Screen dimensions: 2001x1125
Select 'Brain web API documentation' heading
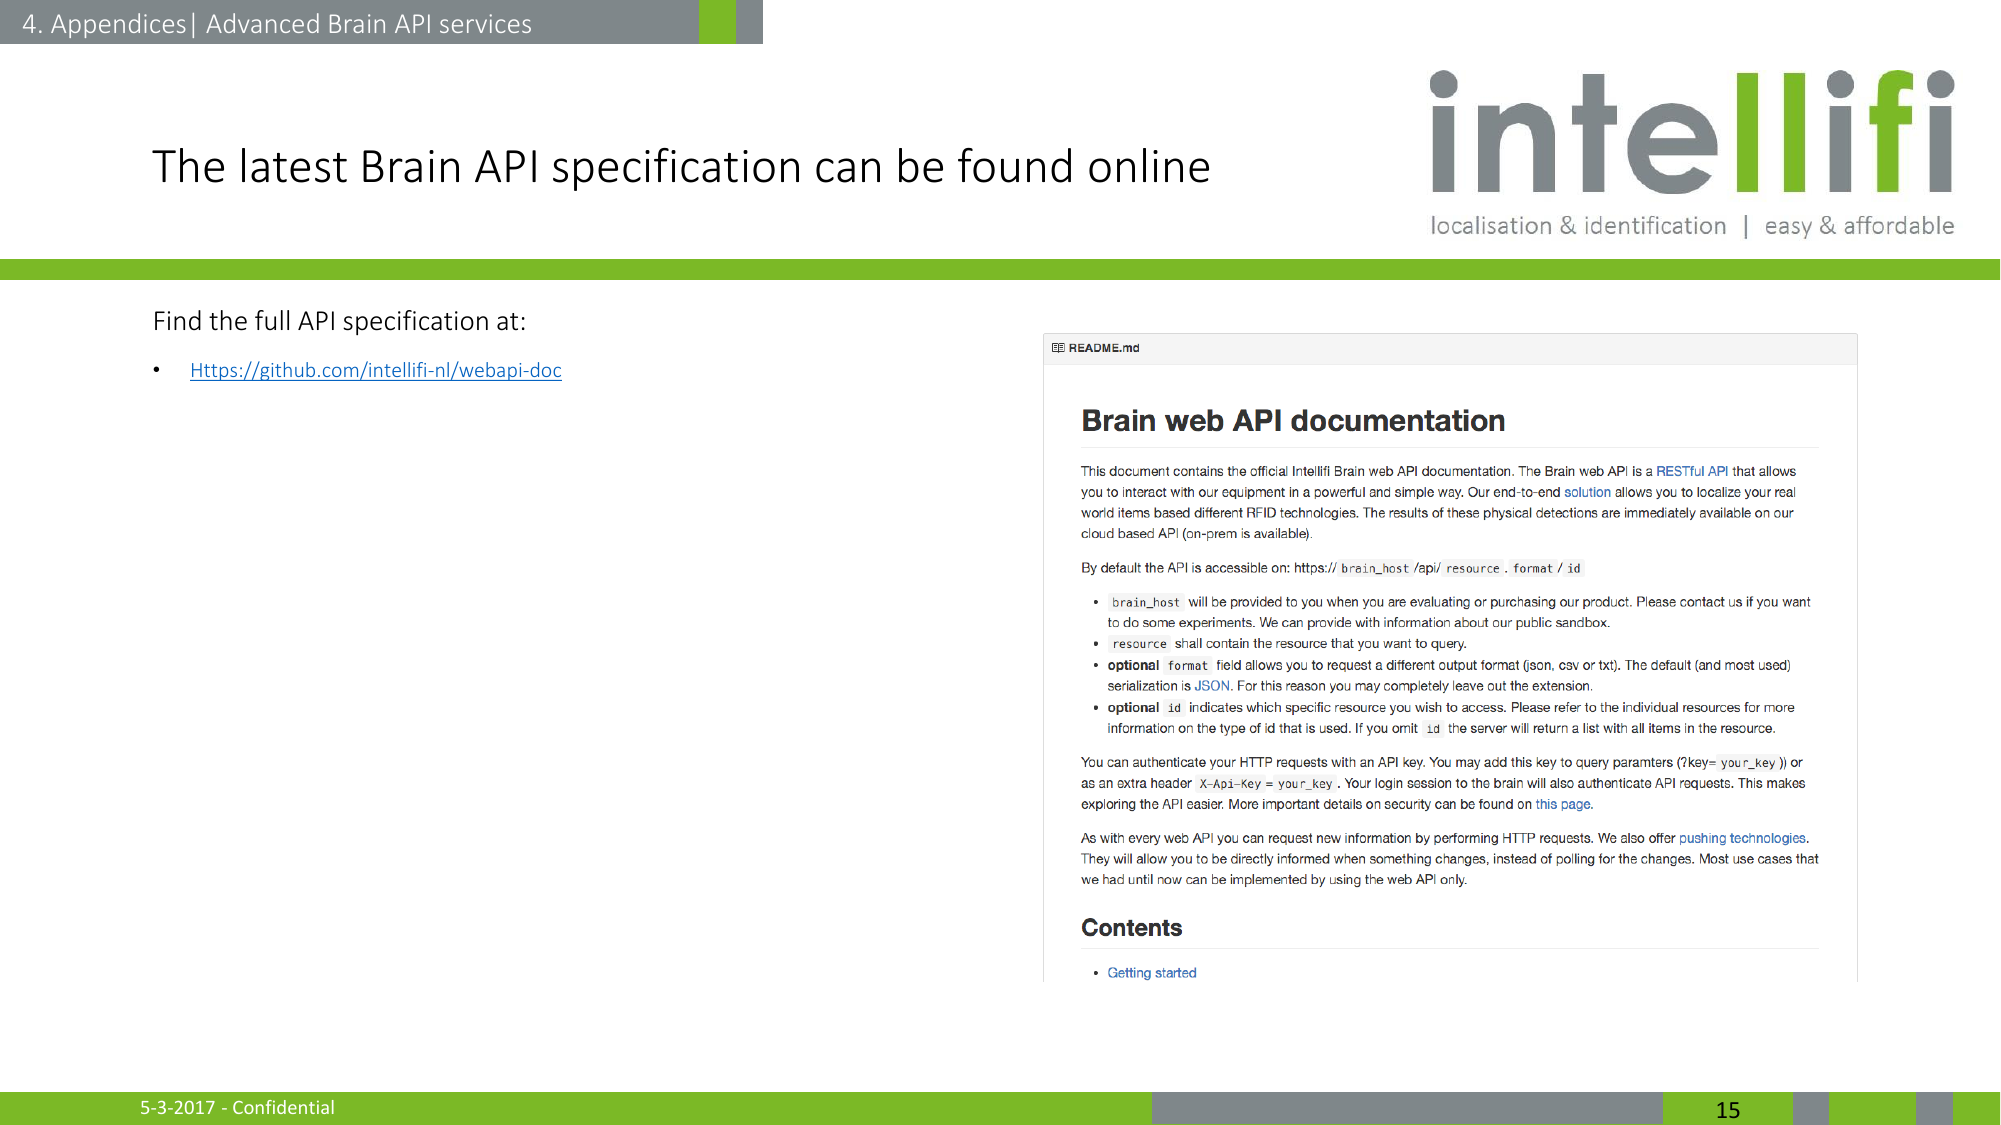1293,421
